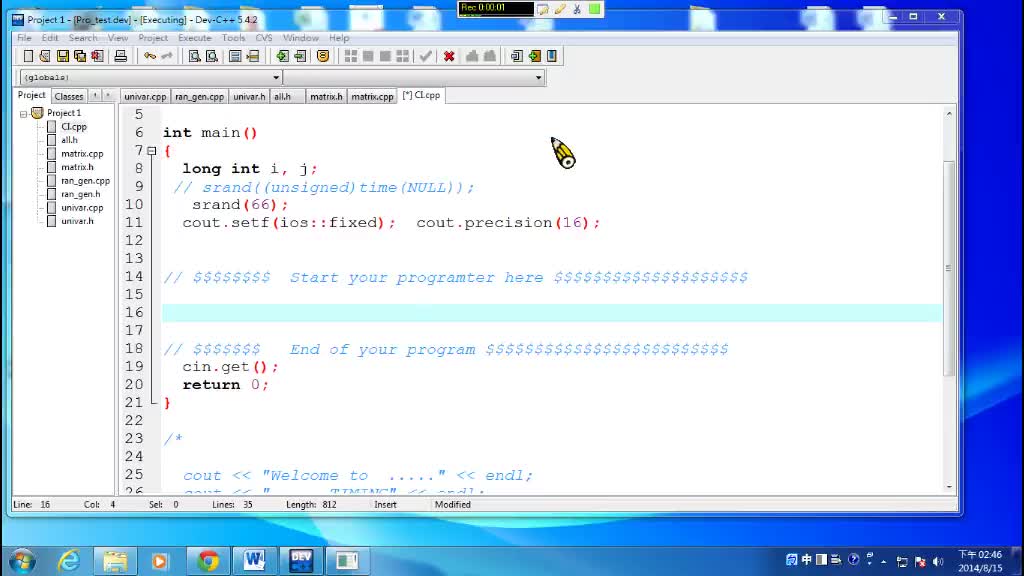Open the View menu
1024x576 pixels.
point(118,38)
